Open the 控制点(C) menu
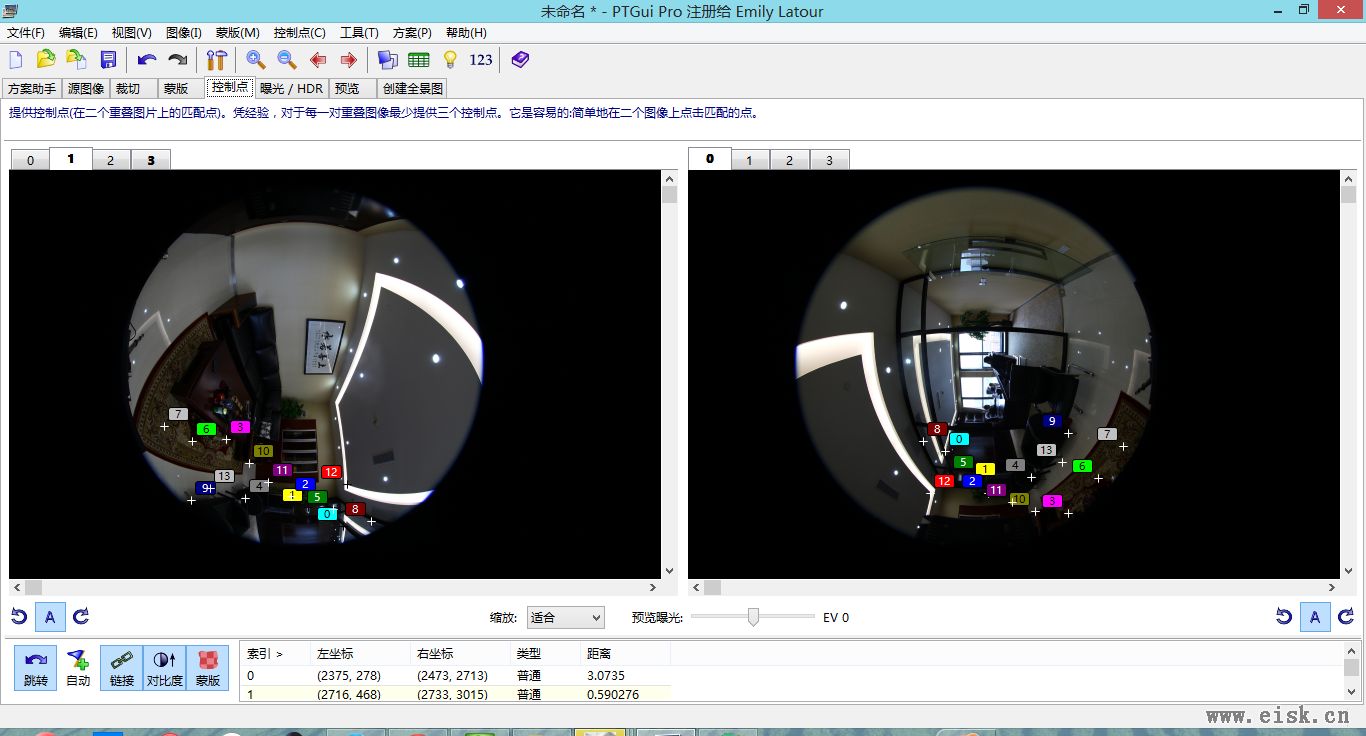 coord(299,33)
